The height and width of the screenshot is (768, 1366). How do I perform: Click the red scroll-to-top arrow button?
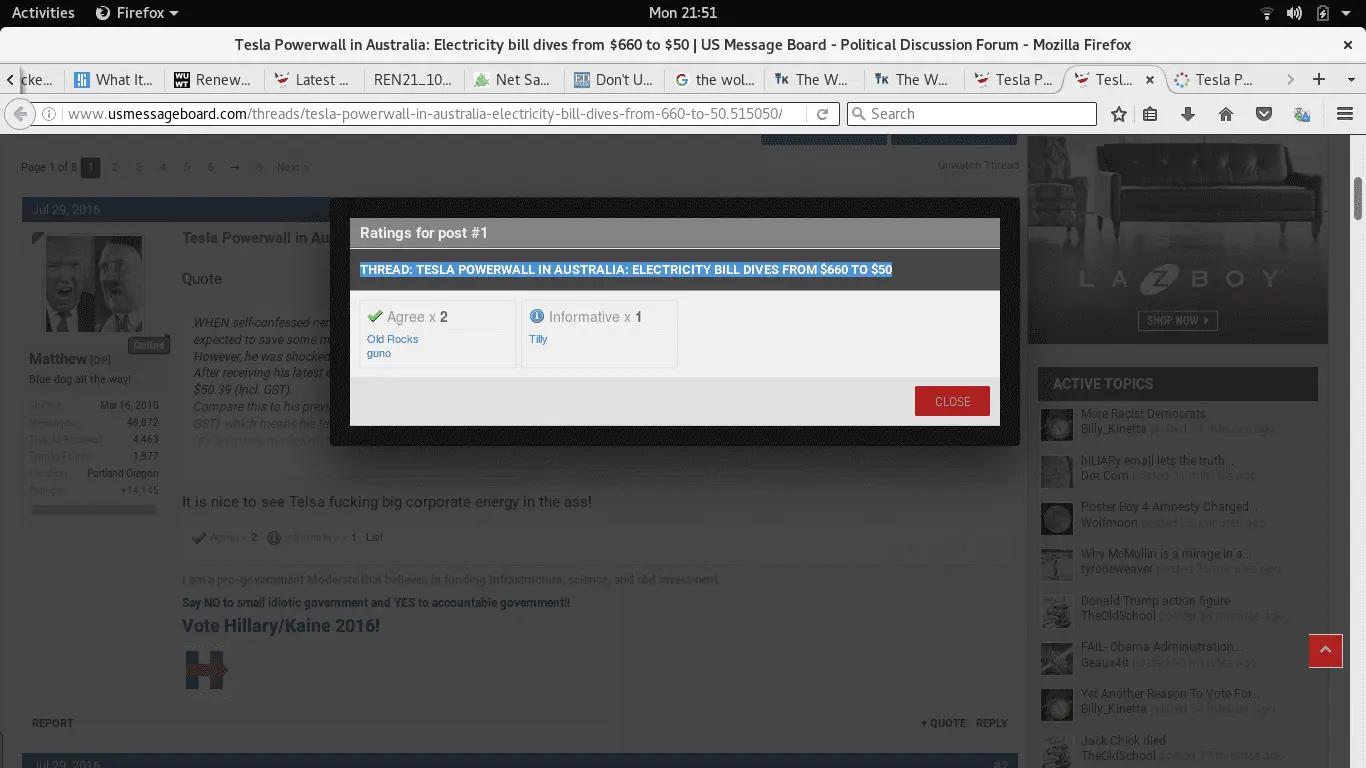[x=1325, y=651]
